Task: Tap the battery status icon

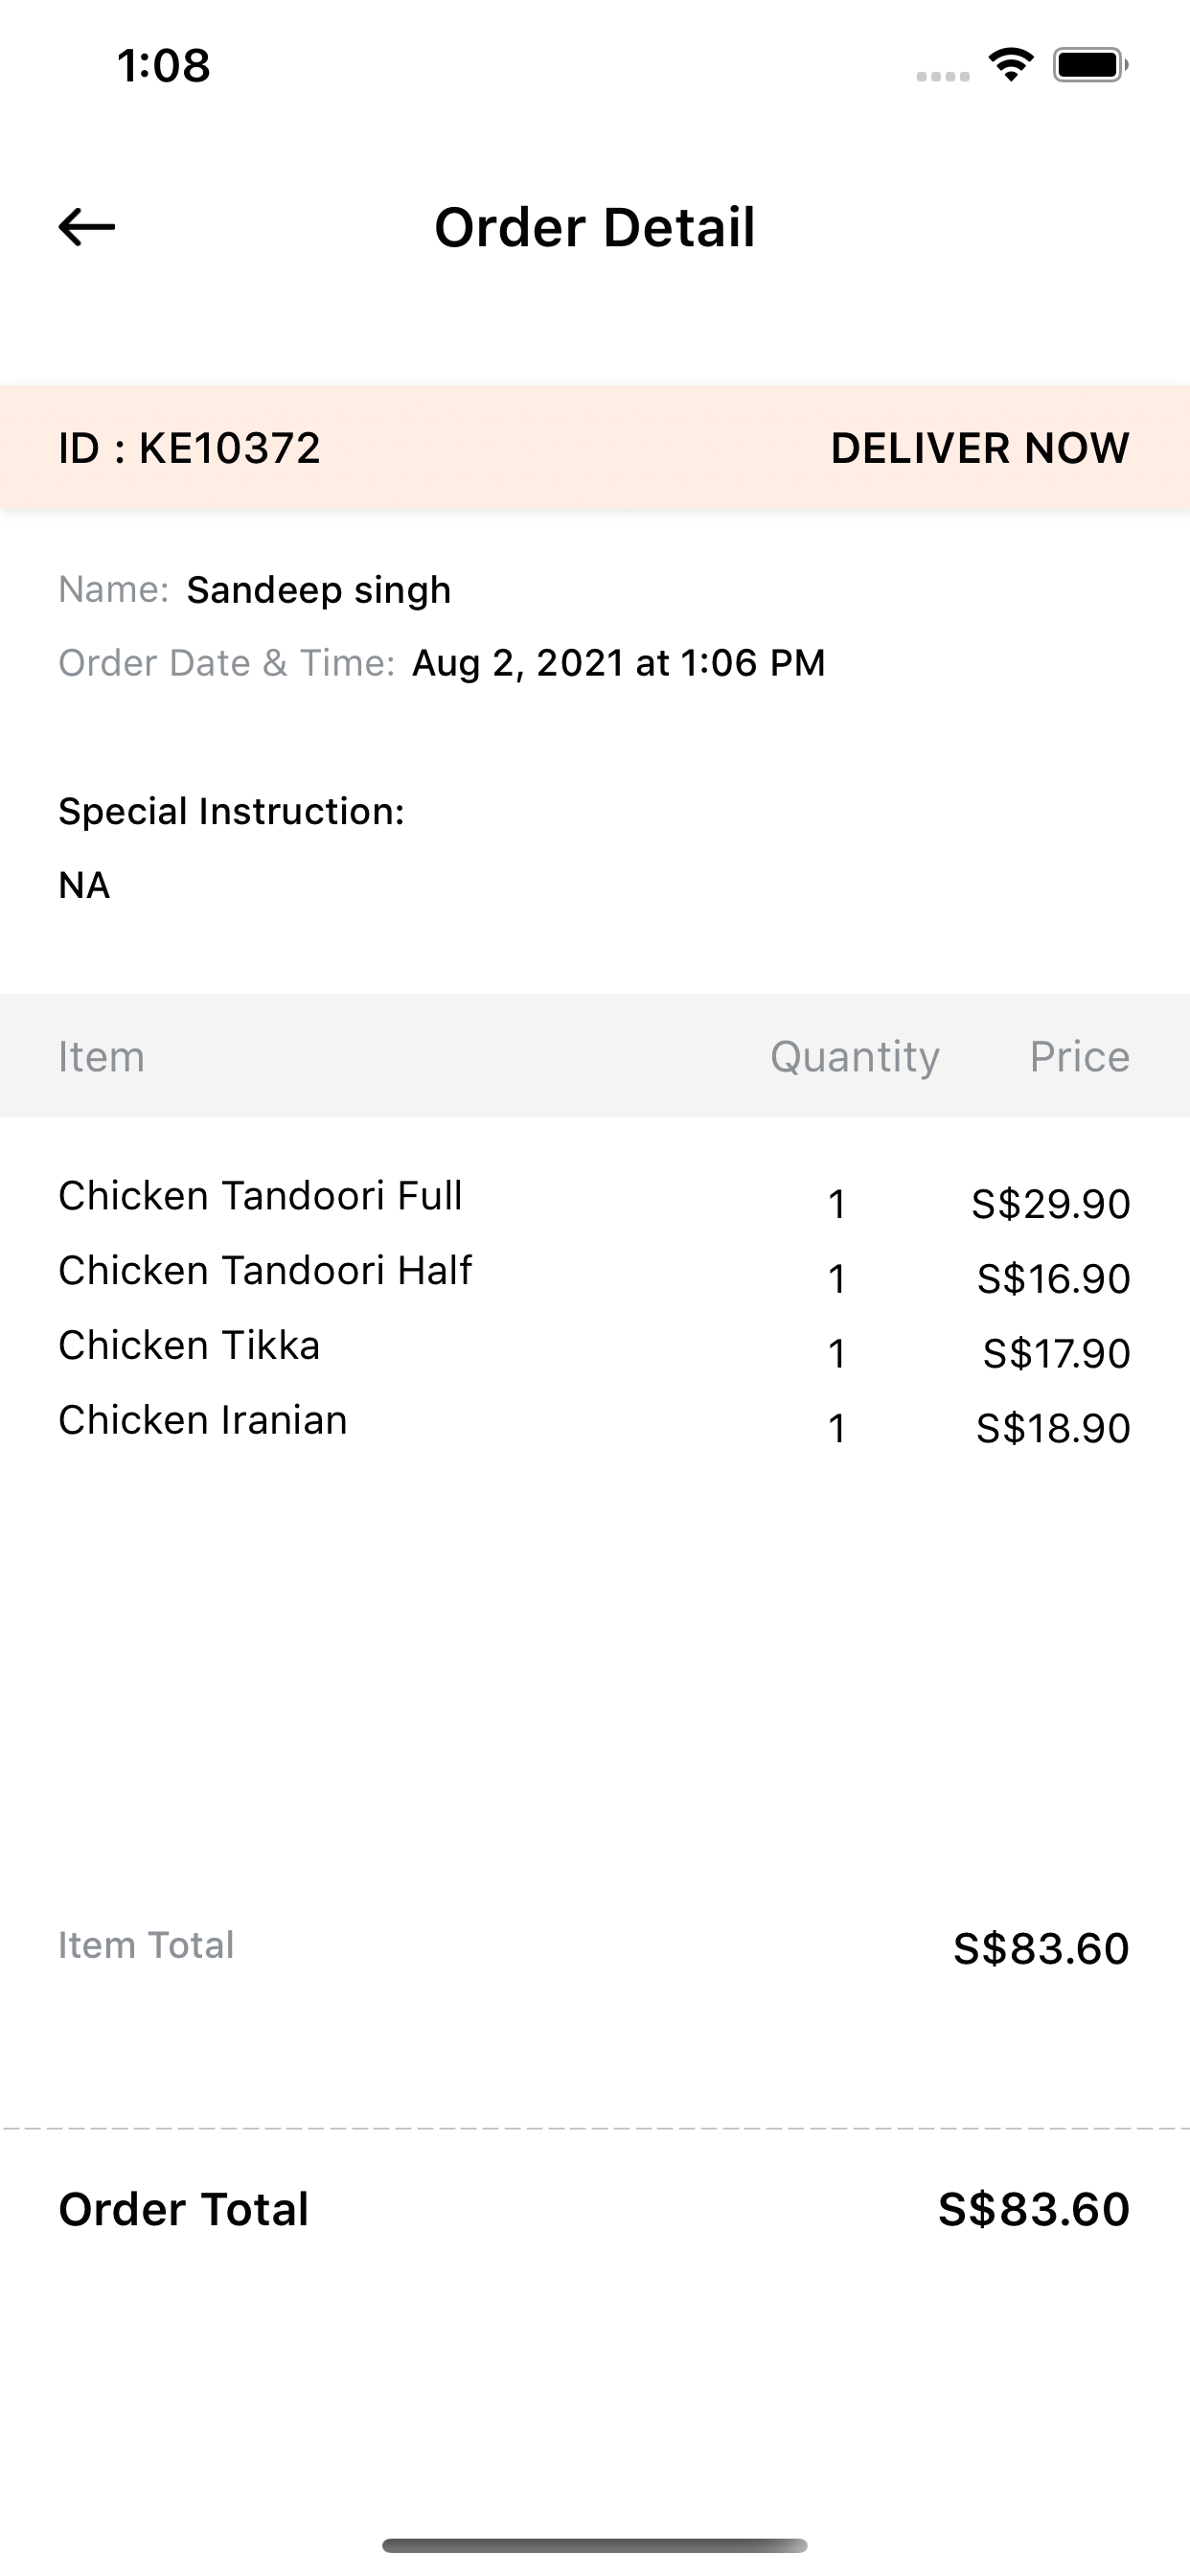Action: [x=1090, y=65]
